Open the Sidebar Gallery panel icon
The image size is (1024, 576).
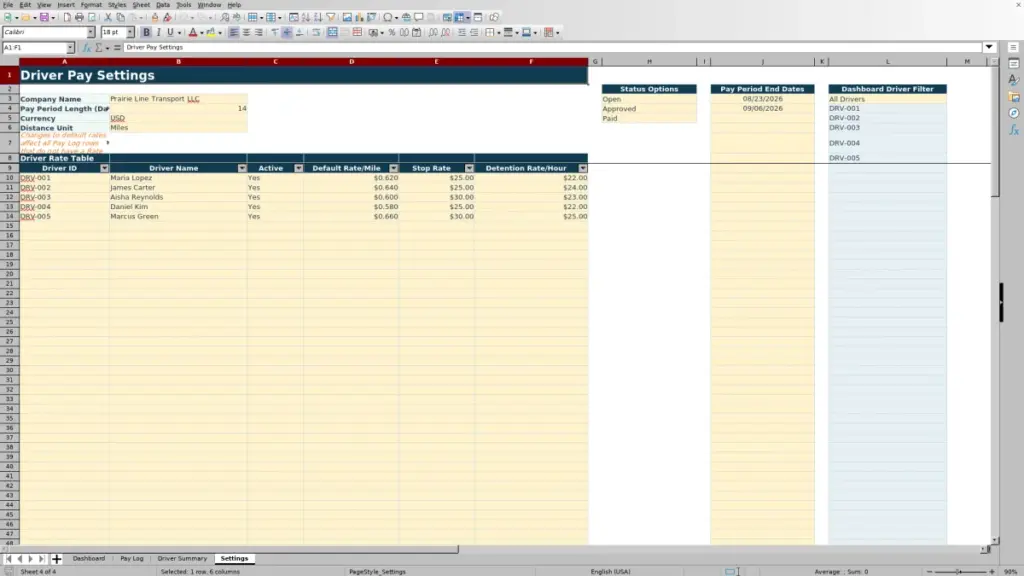[x=1014, y=97]
